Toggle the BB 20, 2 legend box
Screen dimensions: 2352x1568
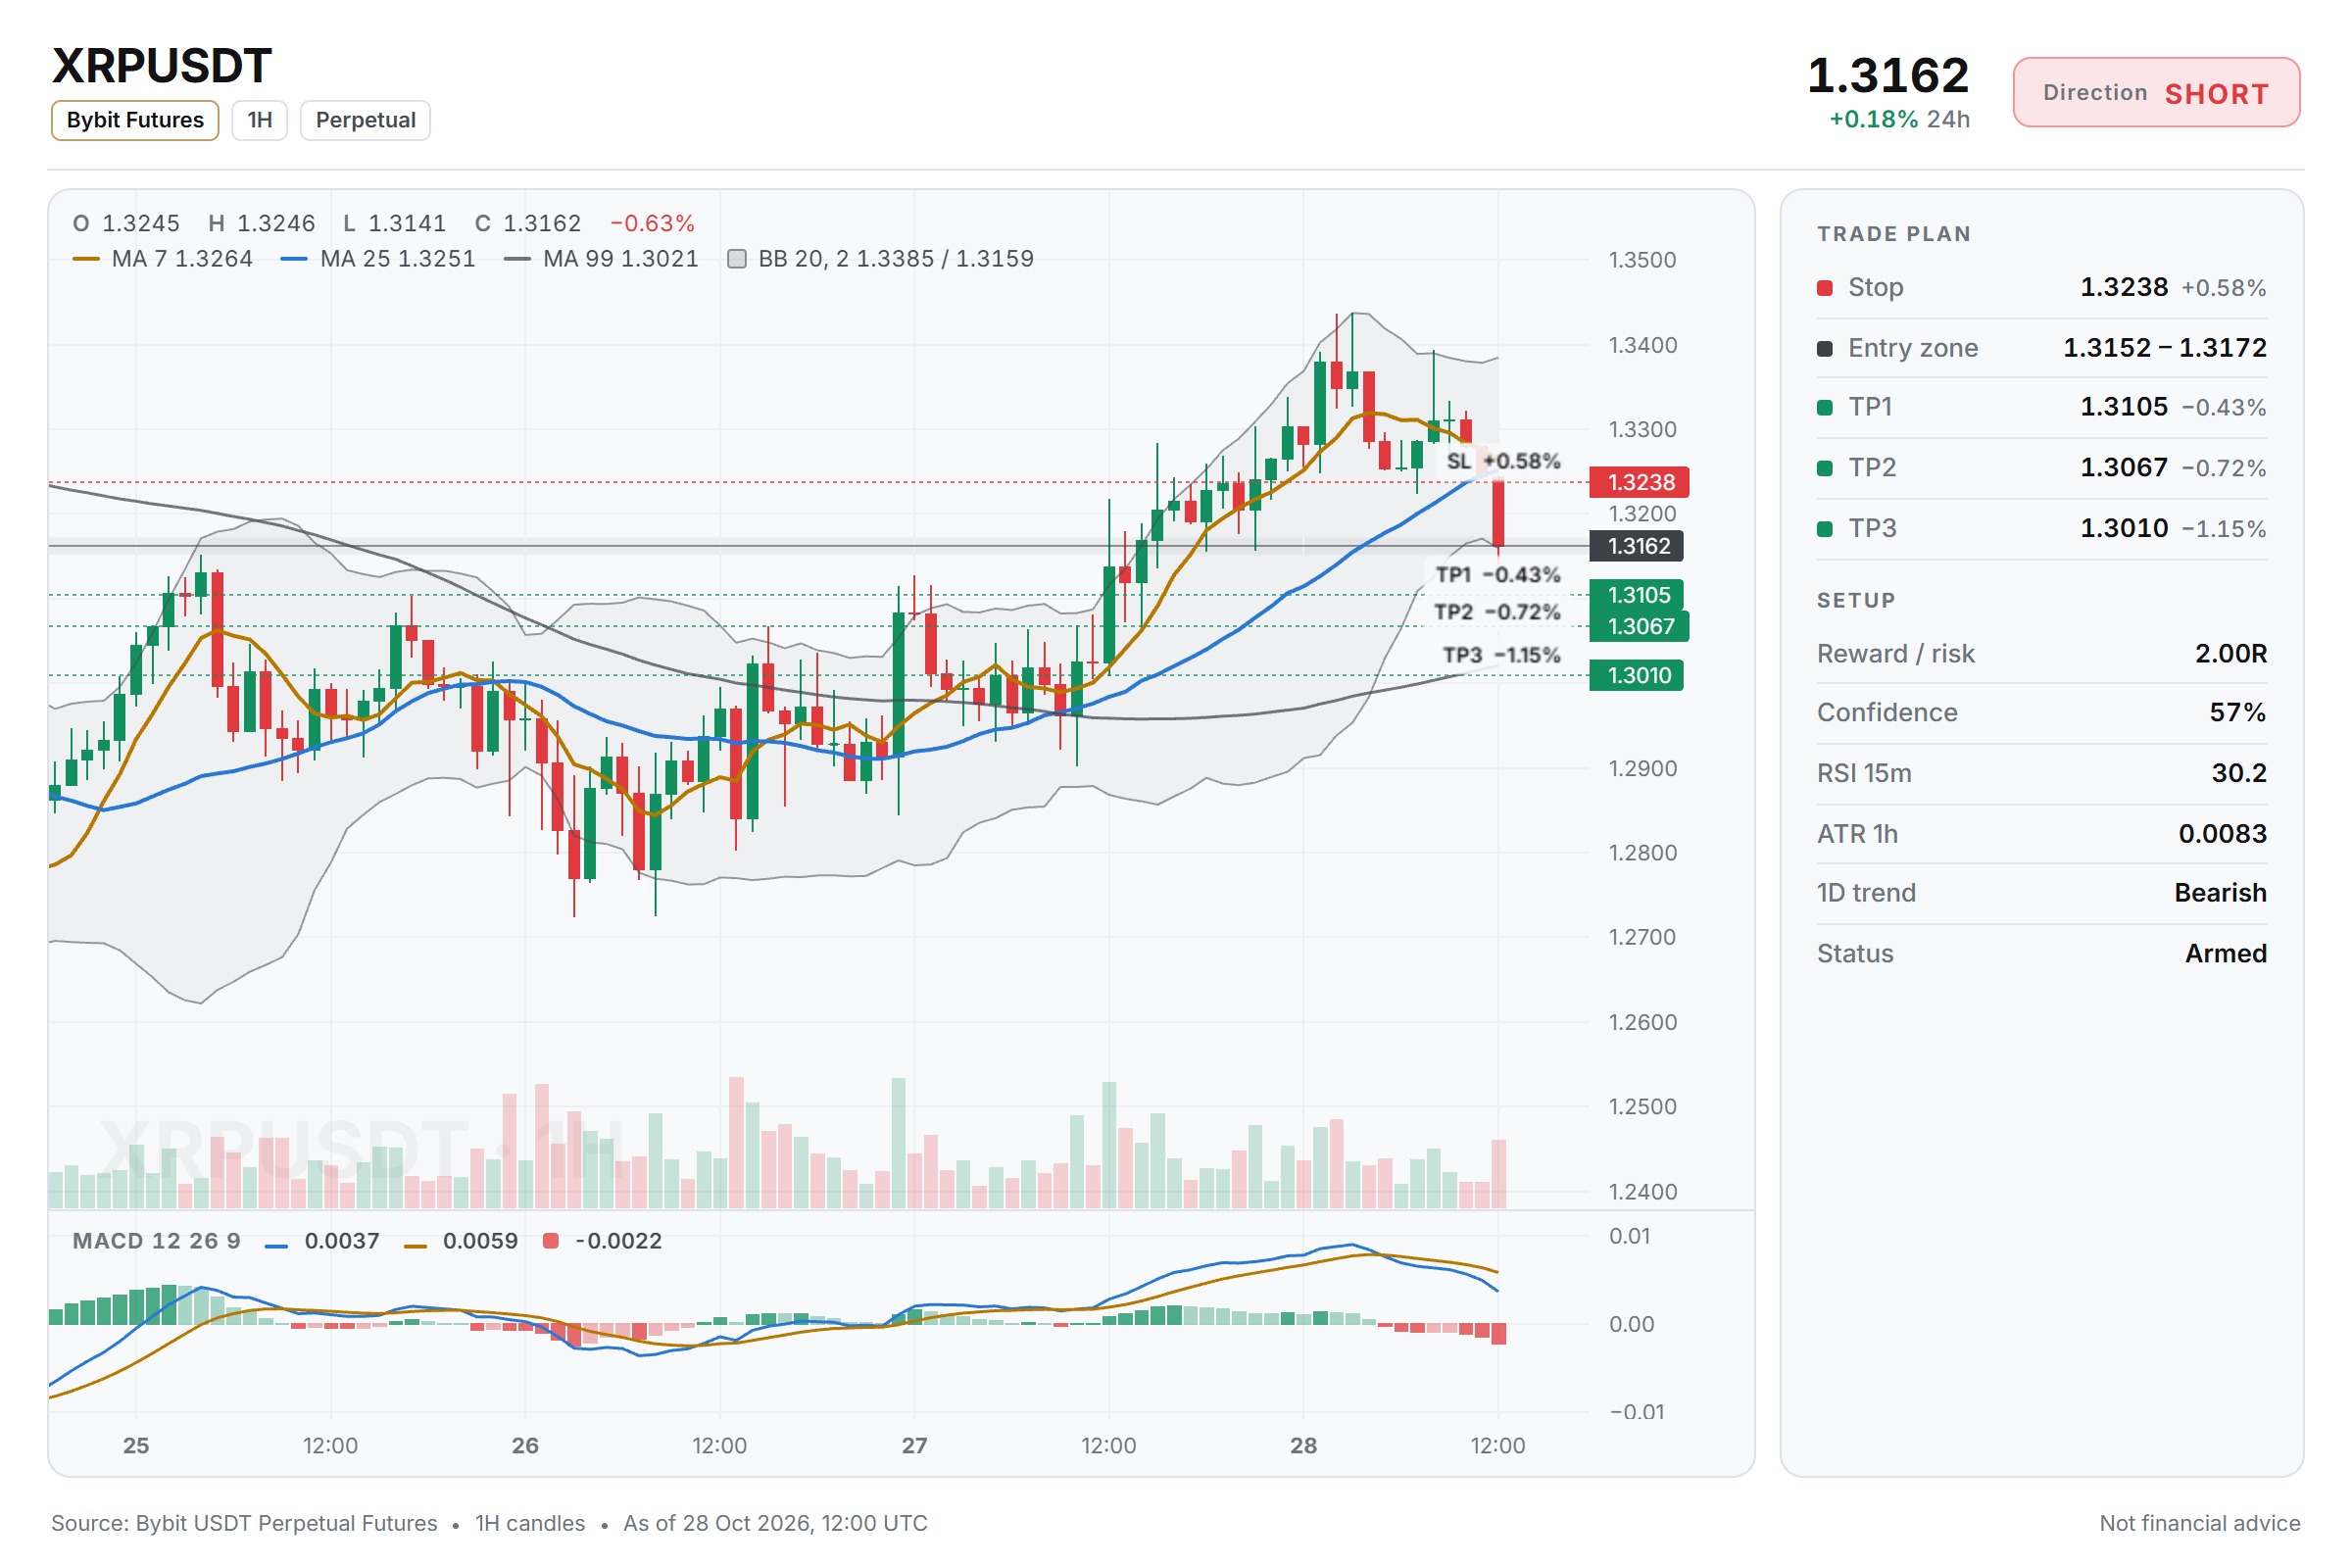[x=737, y=259]
